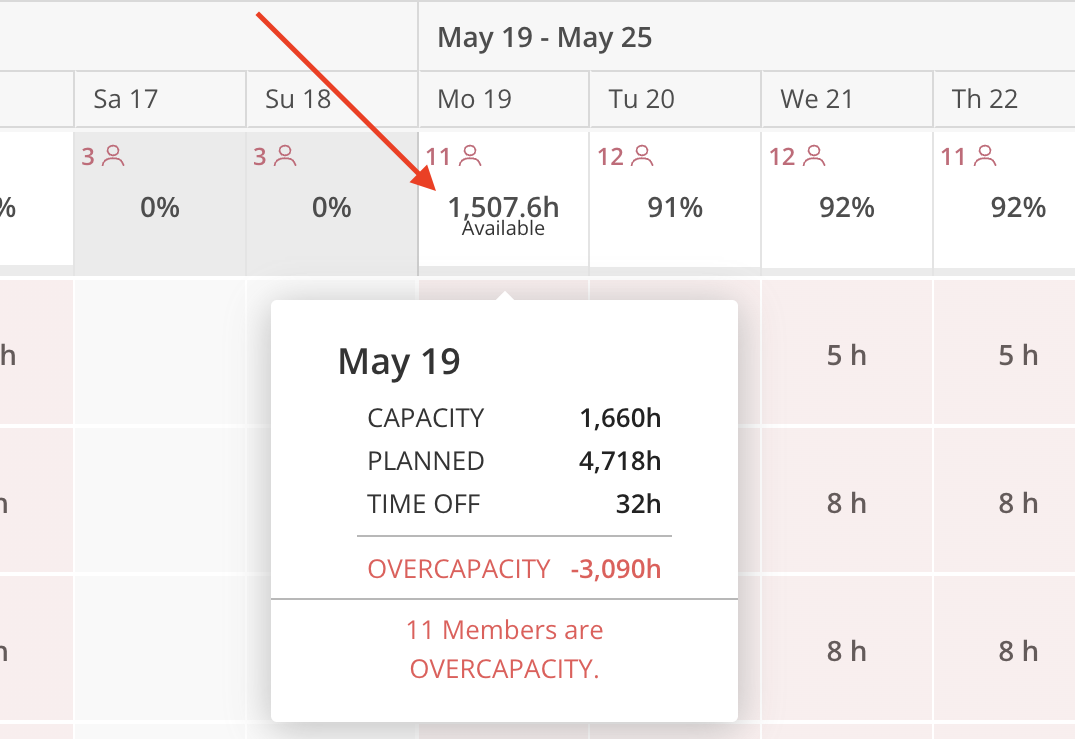Click the 5 h cell under We 21

click(x=847, y=355)
